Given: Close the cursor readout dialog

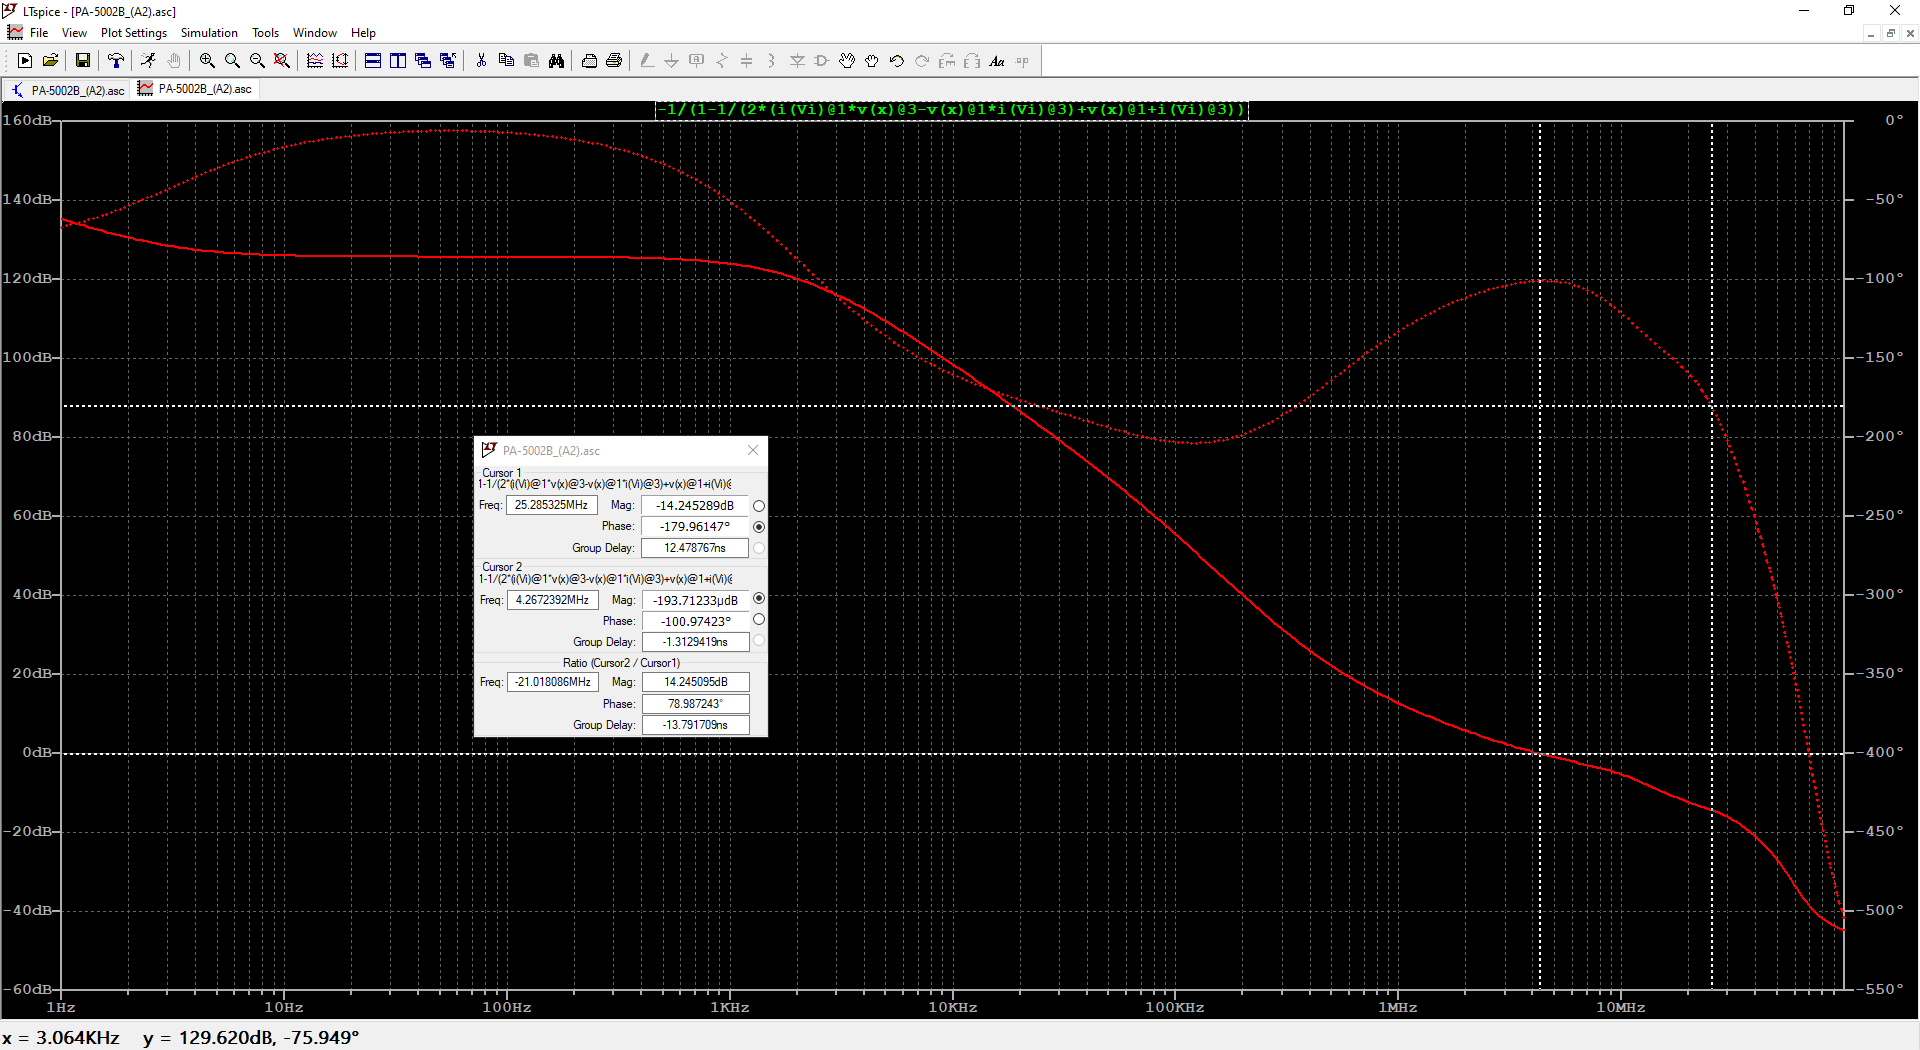Looking at the screenshot, I should 753,451.
